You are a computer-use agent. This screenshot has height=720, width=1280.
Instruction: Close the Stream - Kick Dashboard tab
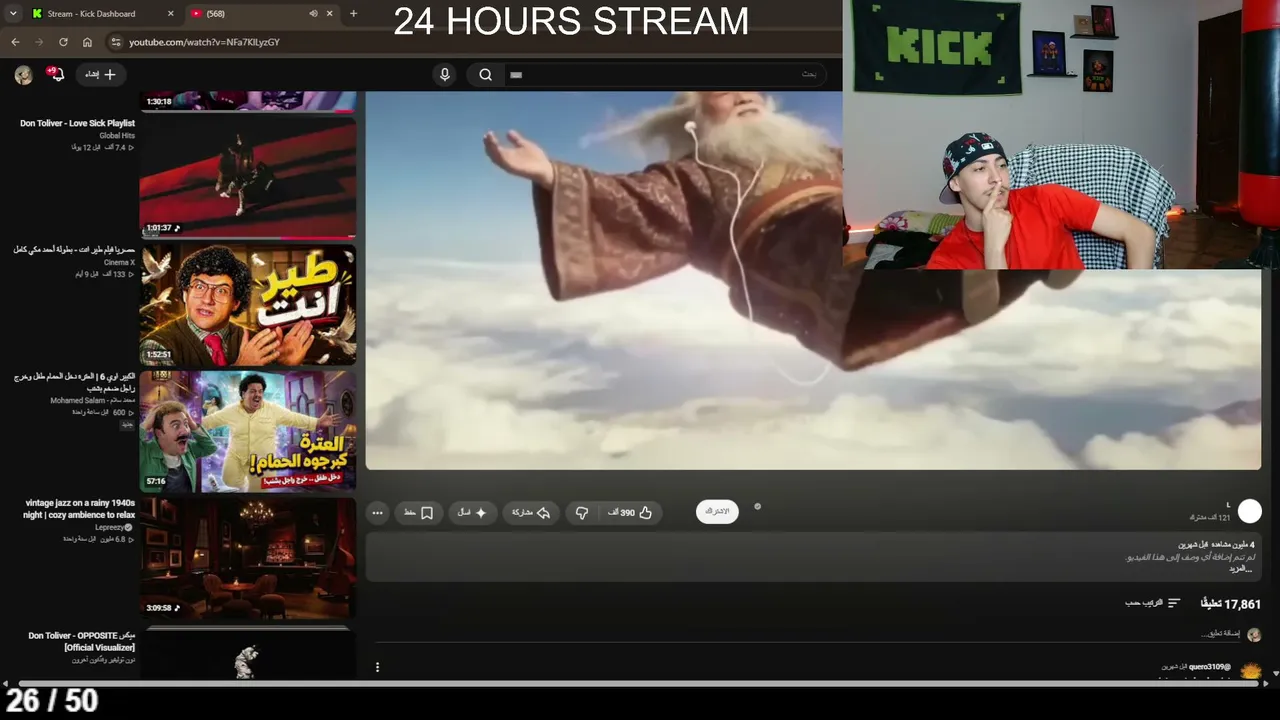point(170,14)
